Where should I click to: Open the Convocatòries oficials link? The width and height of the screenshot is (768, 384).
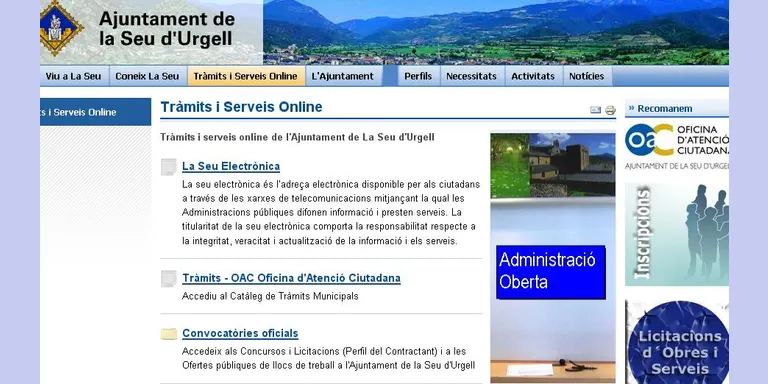(x=240, y=334)
